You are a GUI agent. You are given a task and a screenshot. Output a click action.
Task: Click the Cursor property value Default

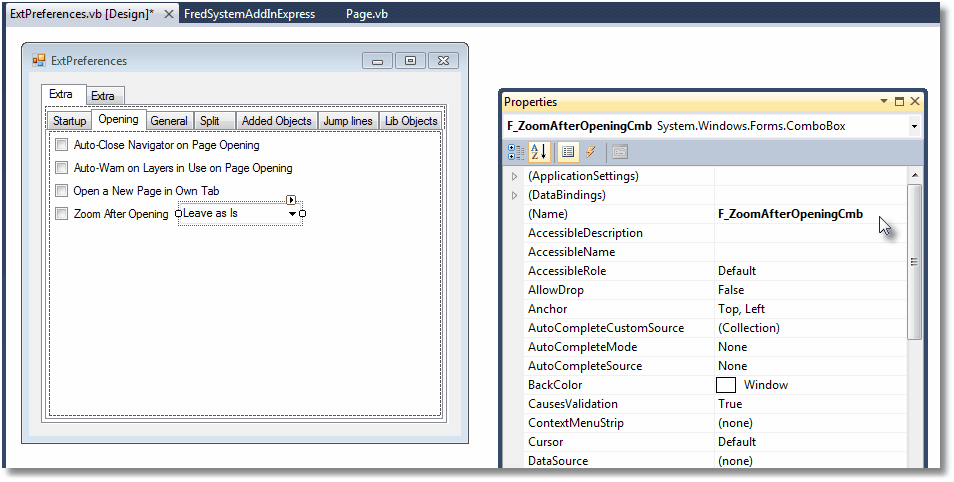tap(737, 442)
